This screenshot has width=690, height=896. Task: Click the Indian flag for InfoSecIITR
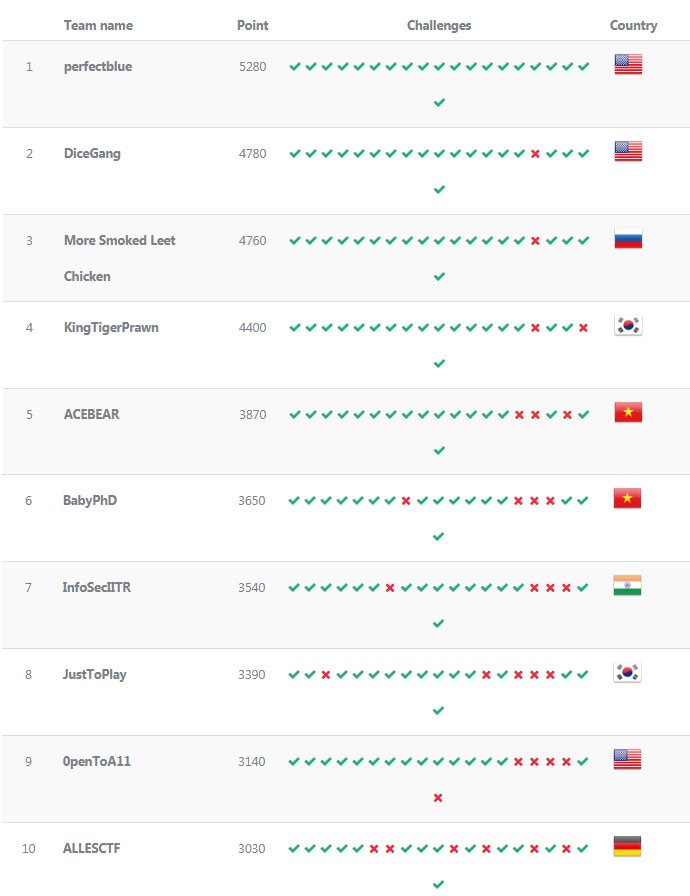[x=627, y=587]
